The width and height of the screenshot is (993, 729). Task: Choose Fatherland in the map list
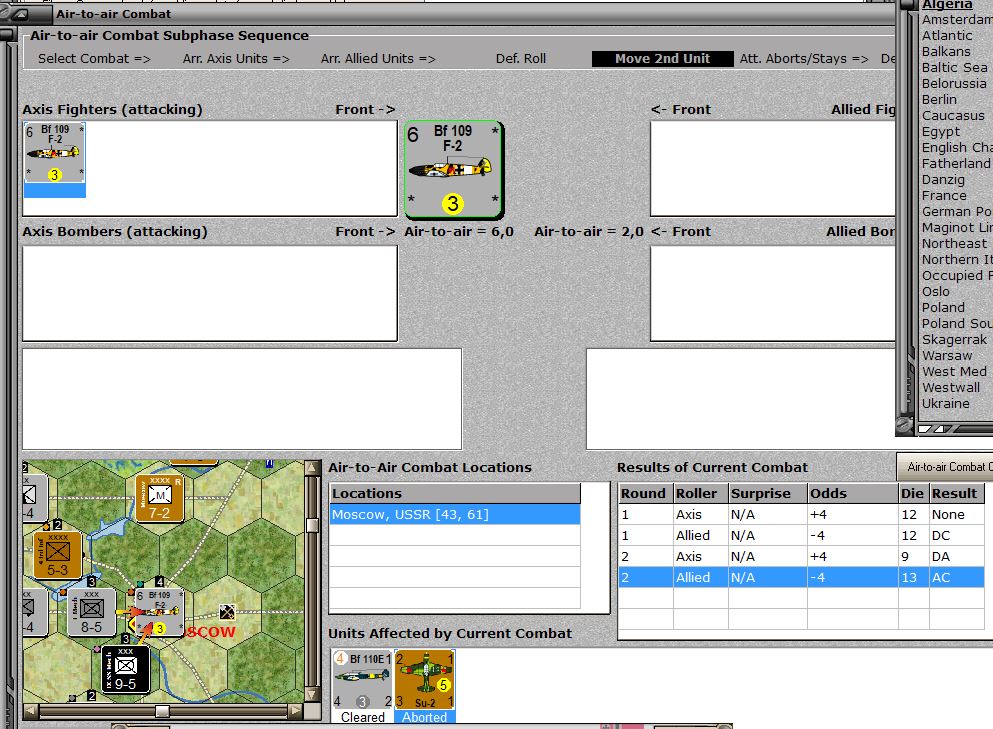pos(956,163)
